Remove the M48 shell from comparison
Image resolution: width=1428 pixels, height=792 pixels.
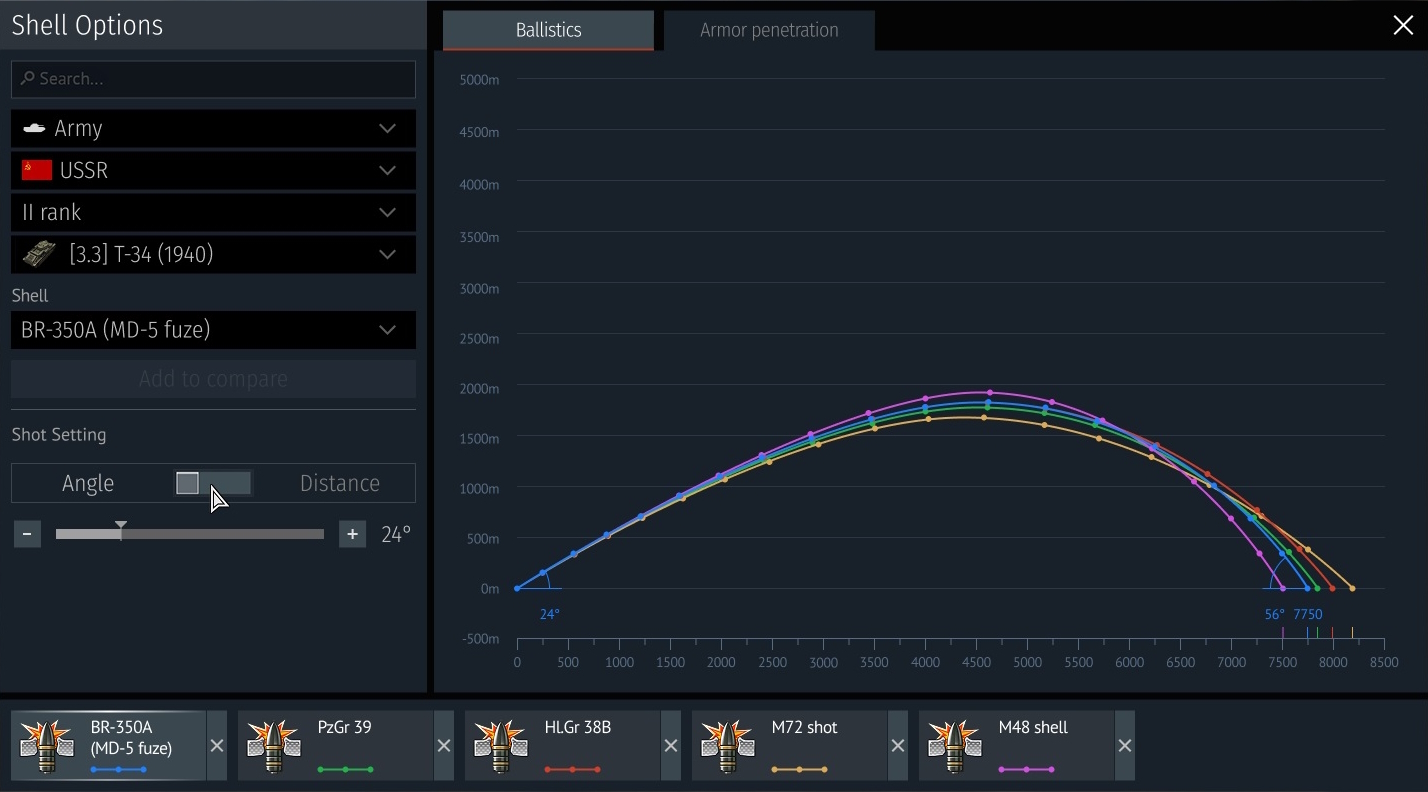1125,746
